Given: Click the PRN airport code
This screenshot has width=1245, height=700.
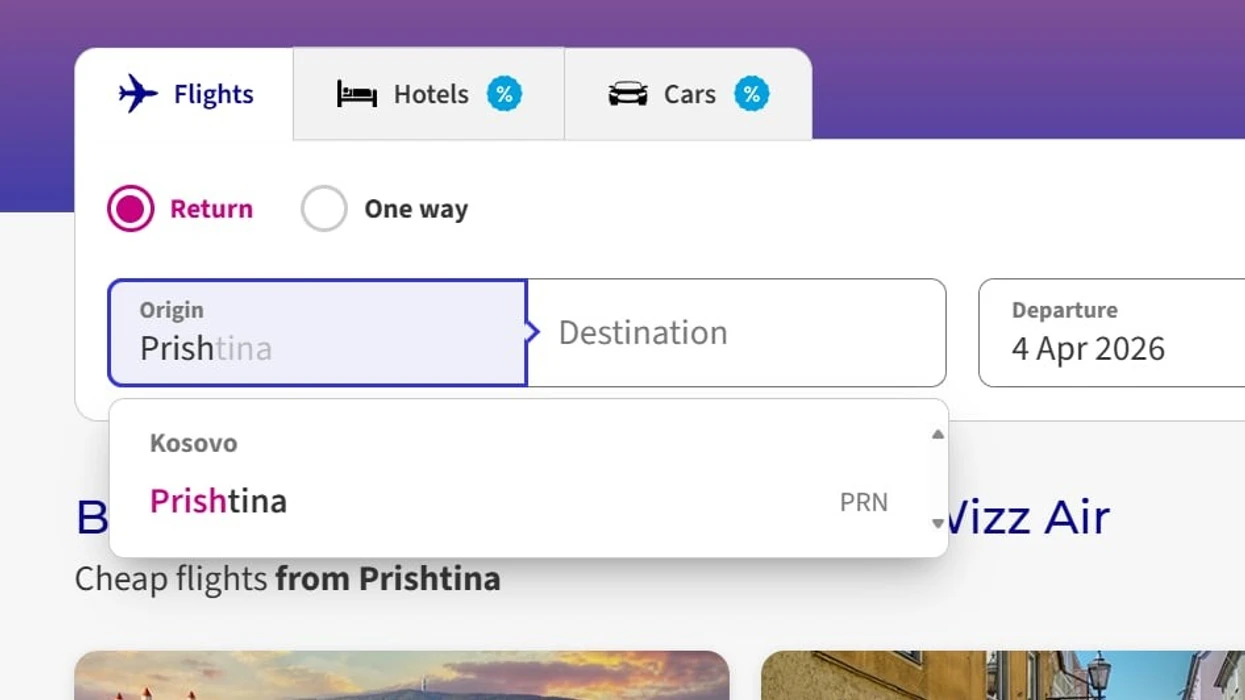Looking at the screenshot, I should tap(863, 502).
